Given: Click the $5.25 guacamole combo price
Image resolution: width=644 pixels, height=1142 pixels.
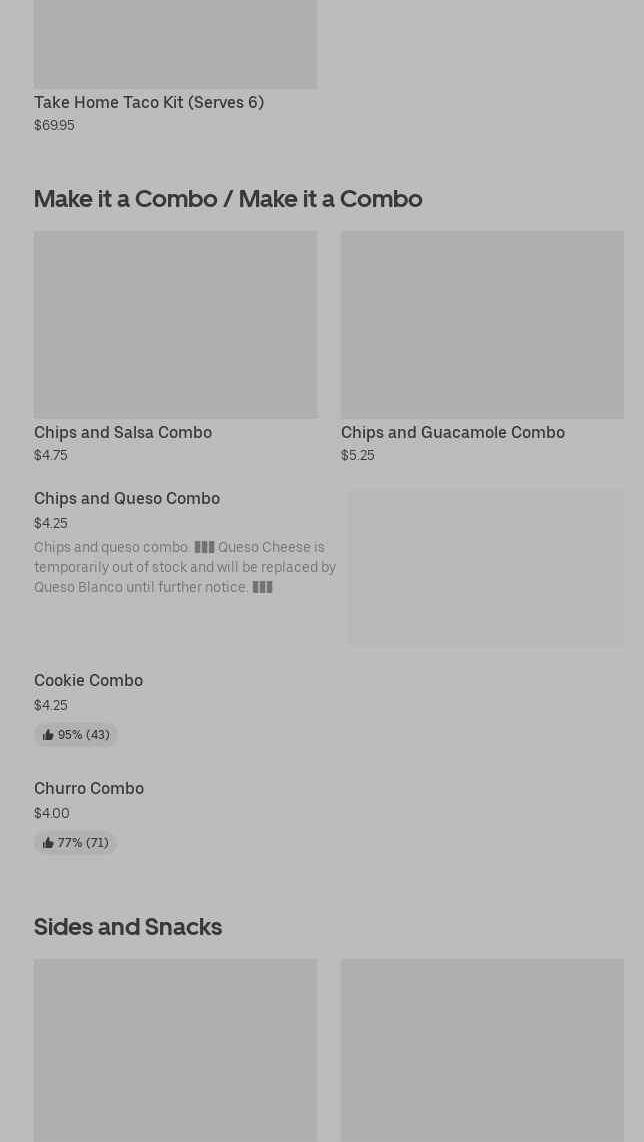Looking at the screenshot, I should tap(357, 455).
